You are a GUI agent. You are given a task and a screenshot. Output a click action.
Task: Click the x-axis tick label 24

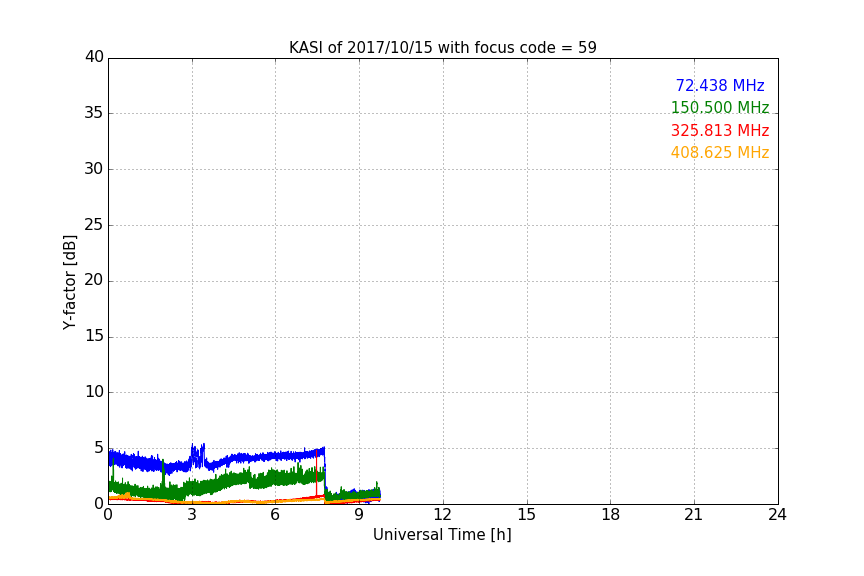[x=777, y=515]
